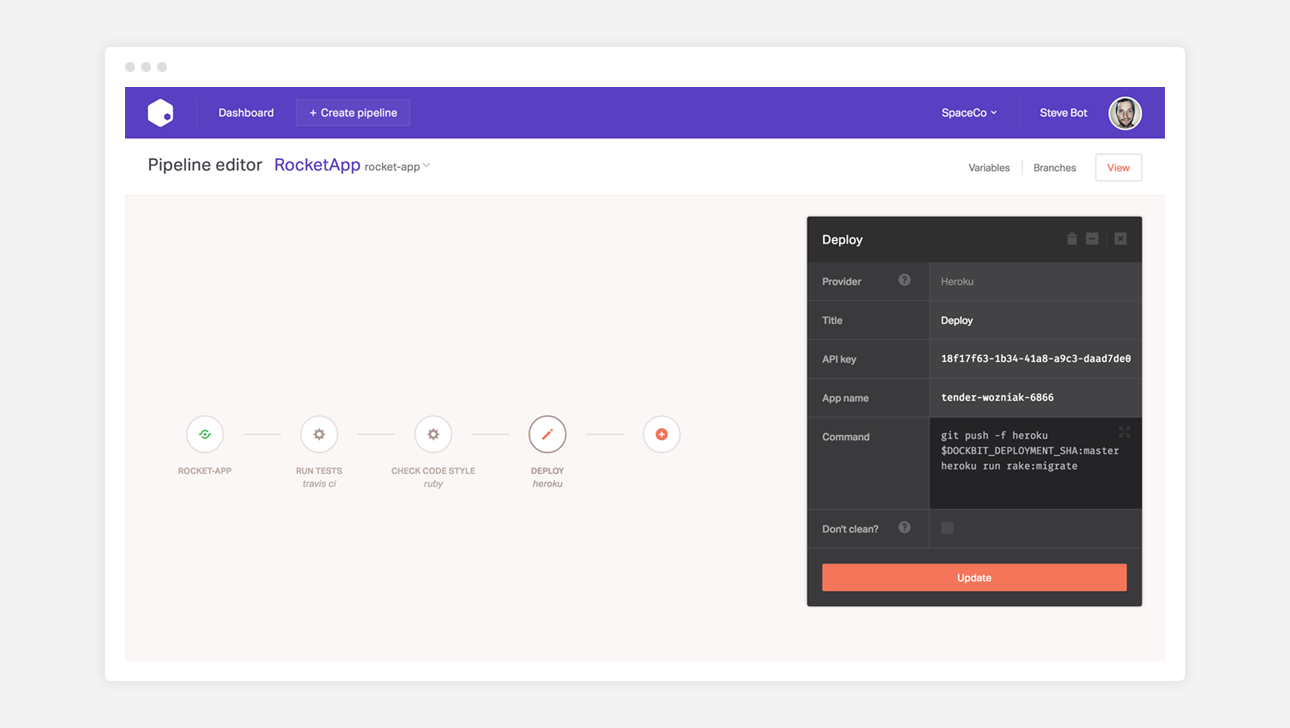Click the Deploy panel title
The image size is (1290, 728).
[x=842, y=240]
